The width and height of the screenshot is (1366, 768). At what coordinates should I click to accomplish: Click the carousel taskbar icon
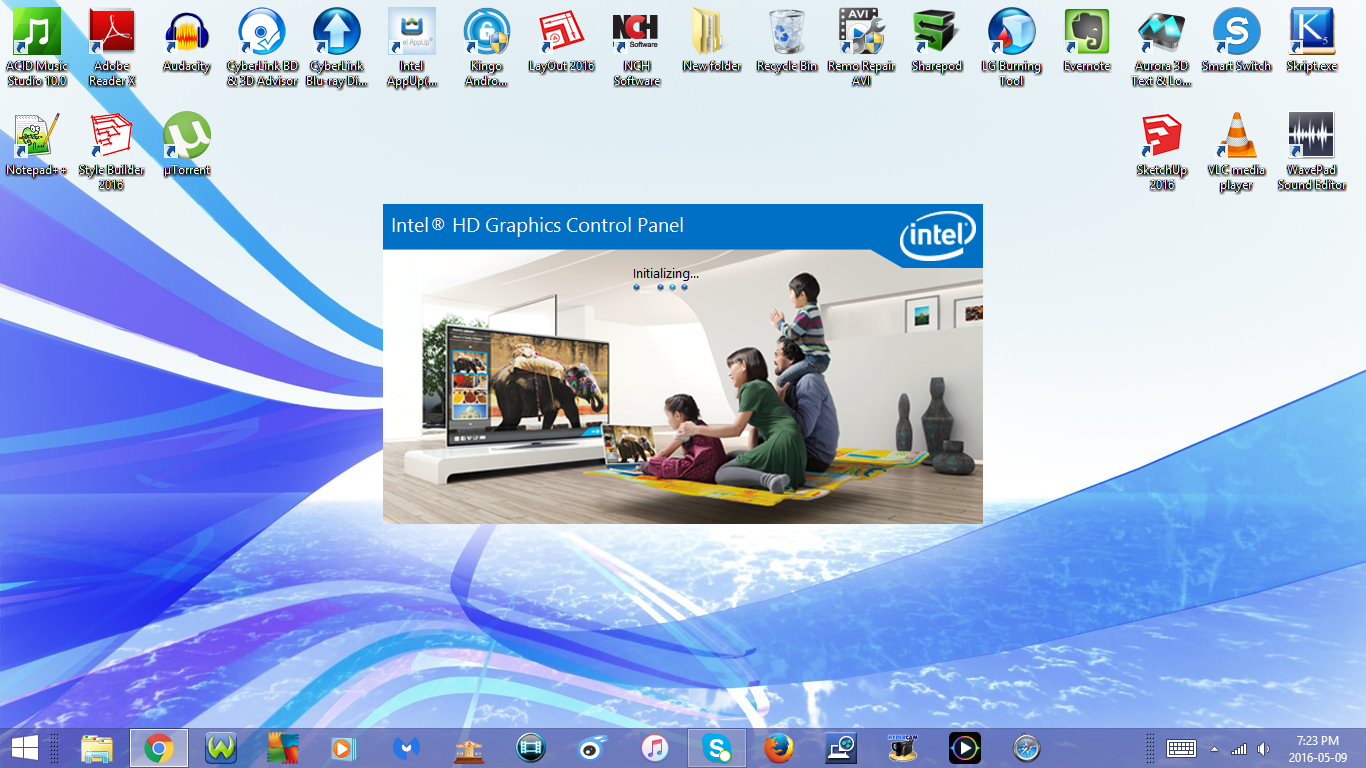(x=469, y=748)
